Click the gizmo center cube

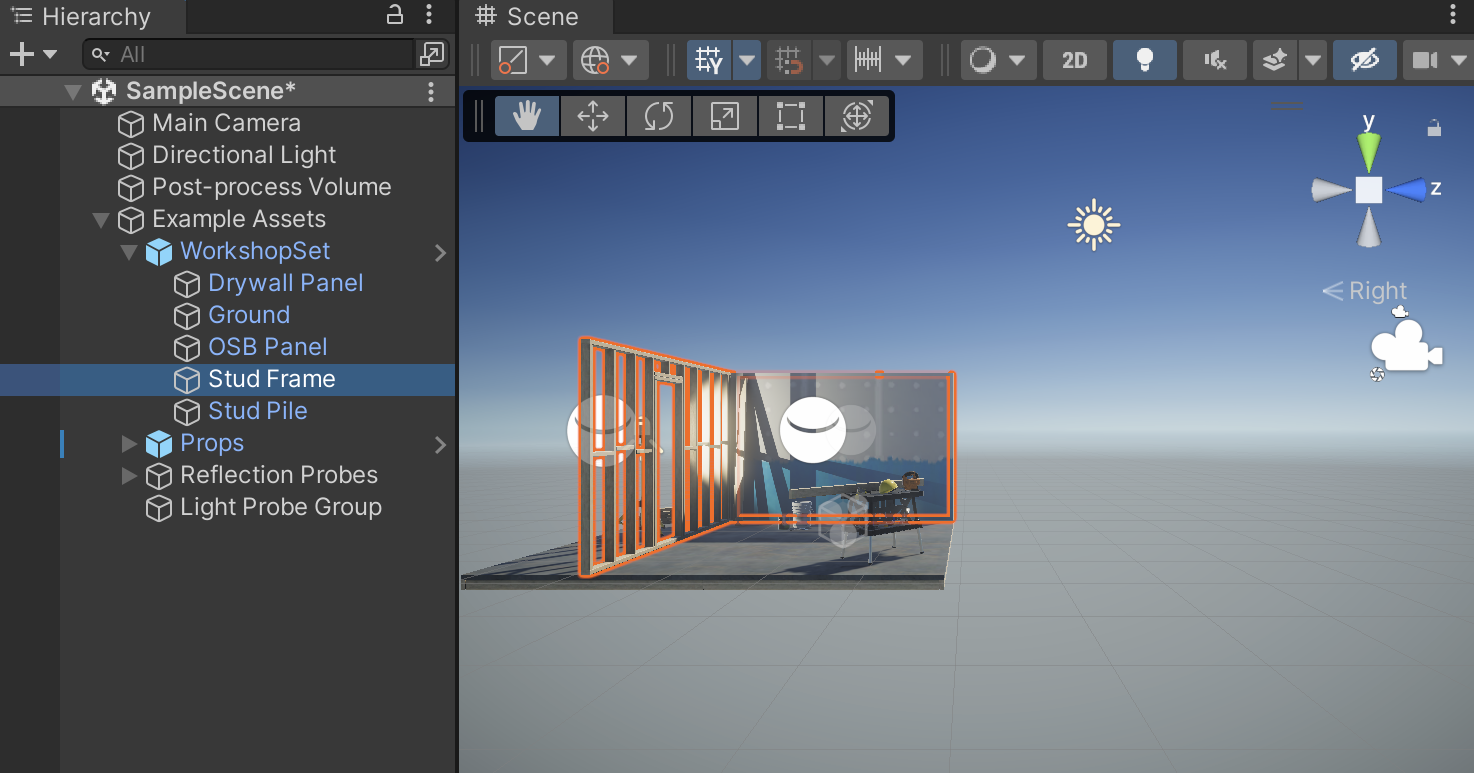pos(1368,190)
